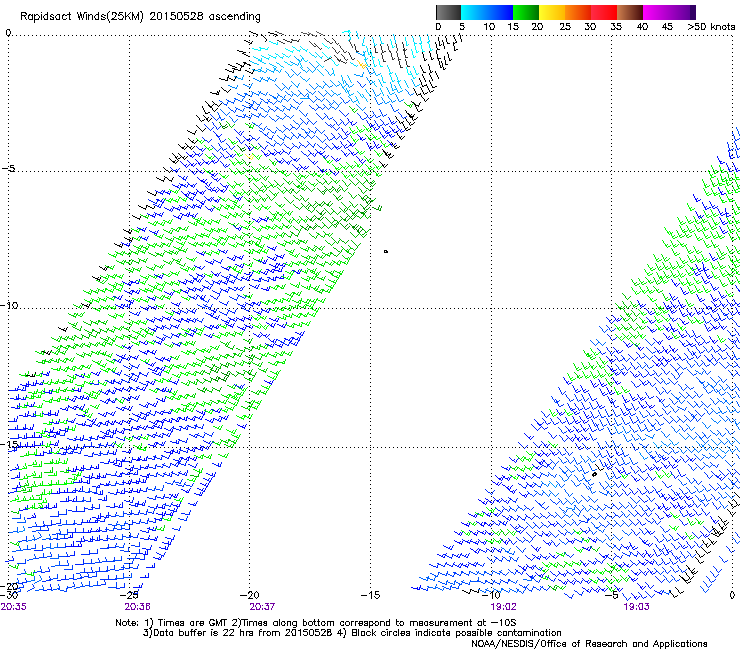Click the purple time label "20:35"
This screenshot has height=650, width=740.
pos(14,607)
